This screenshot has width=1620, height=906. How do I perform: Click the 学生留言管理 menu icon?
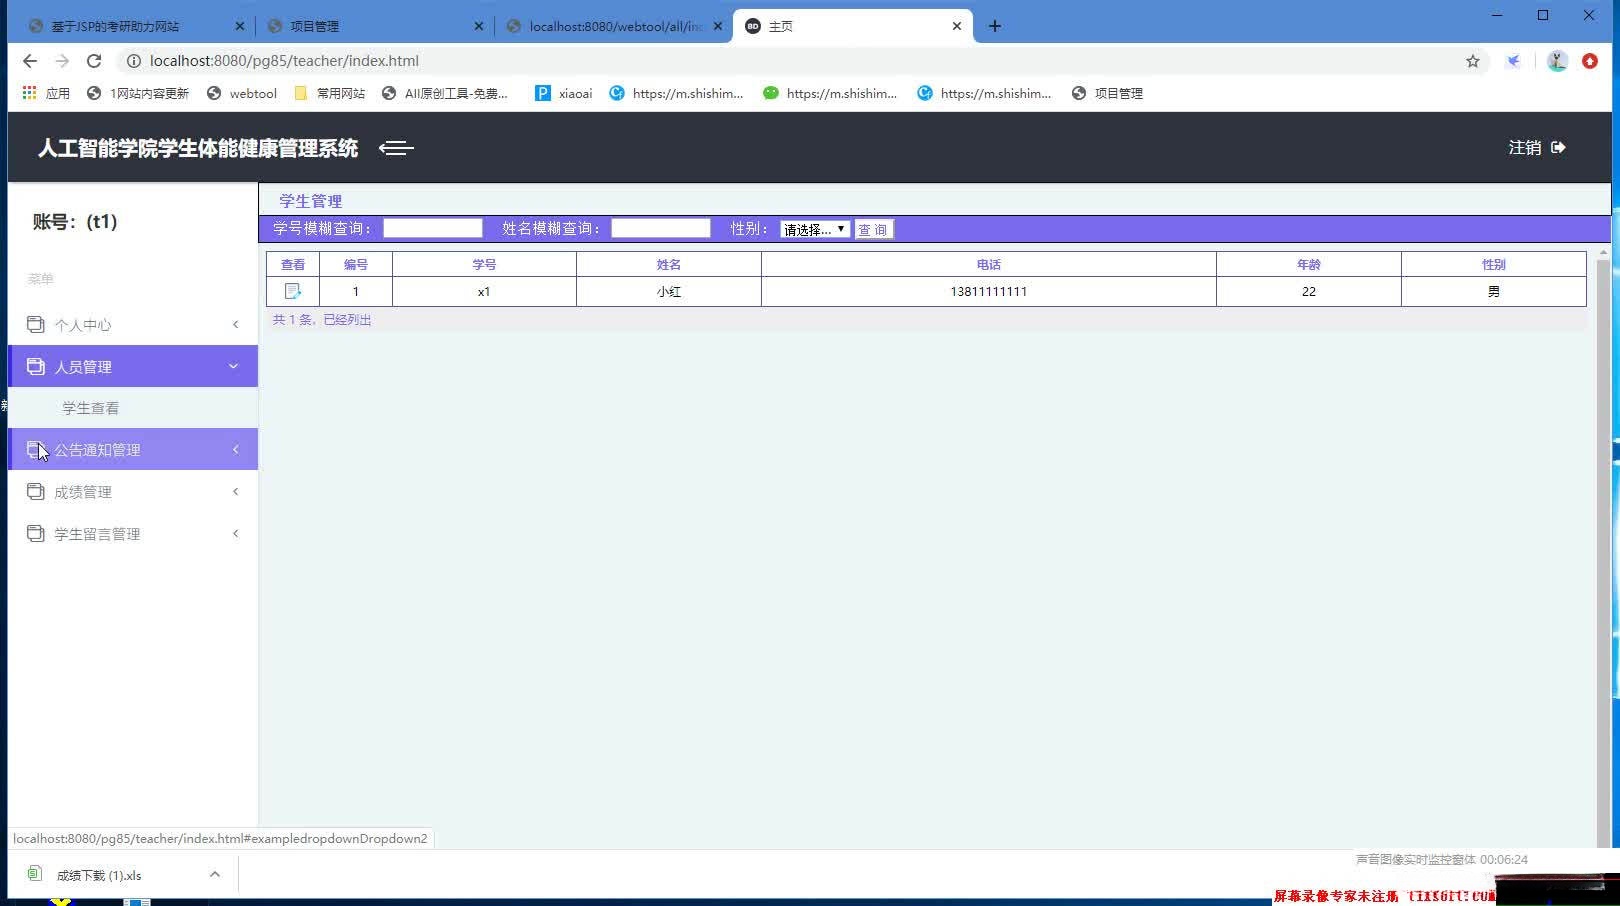[x=36, y=533]
